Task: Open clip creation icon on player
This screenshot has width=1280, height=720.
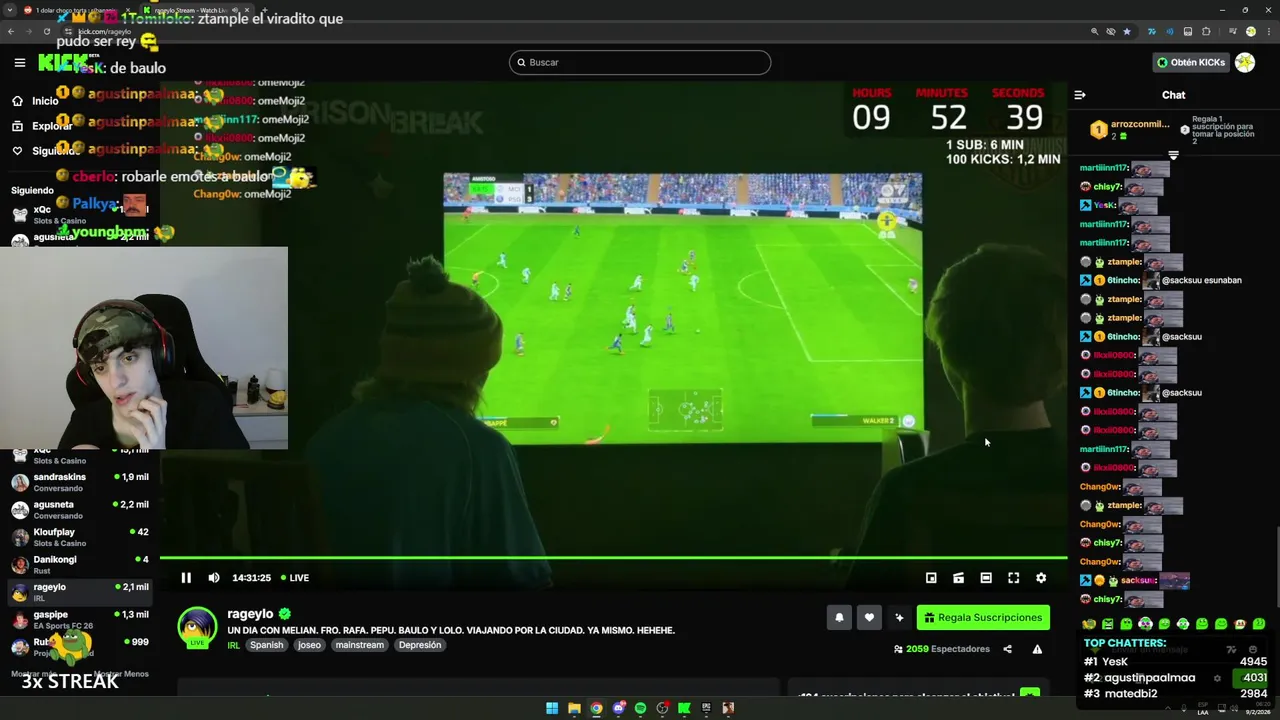Action: click(x=958, y=578)
